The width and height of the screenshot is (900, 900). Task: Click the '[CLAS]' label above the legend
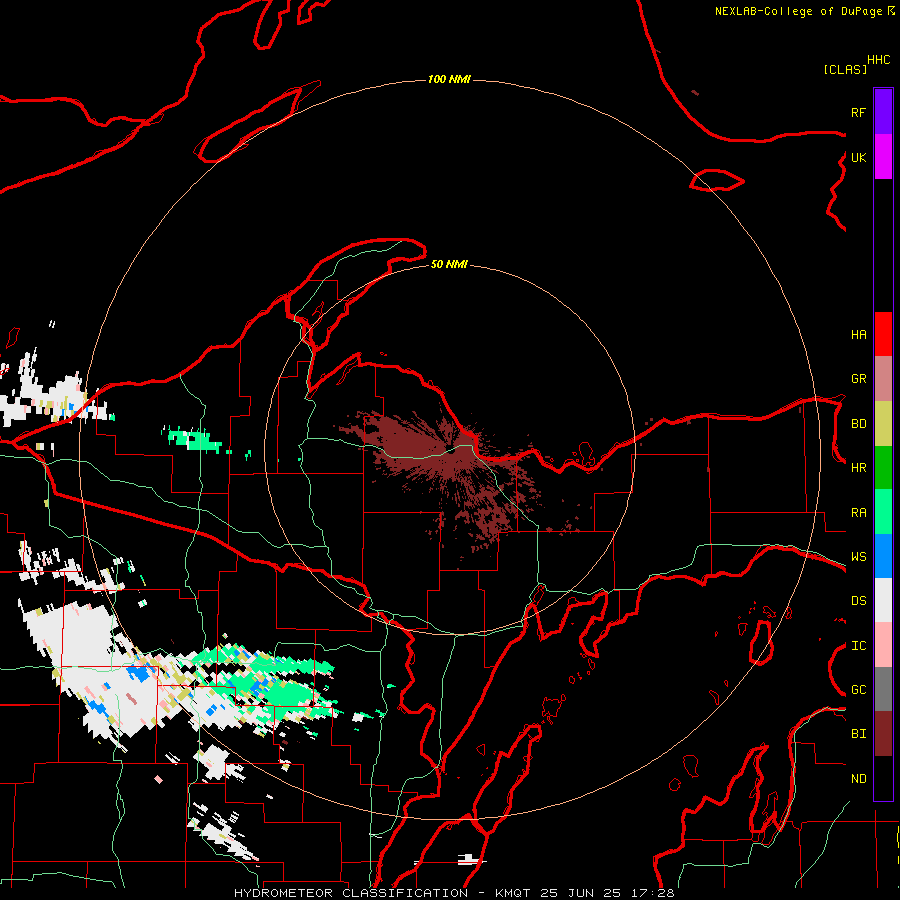tap(845, 69)
